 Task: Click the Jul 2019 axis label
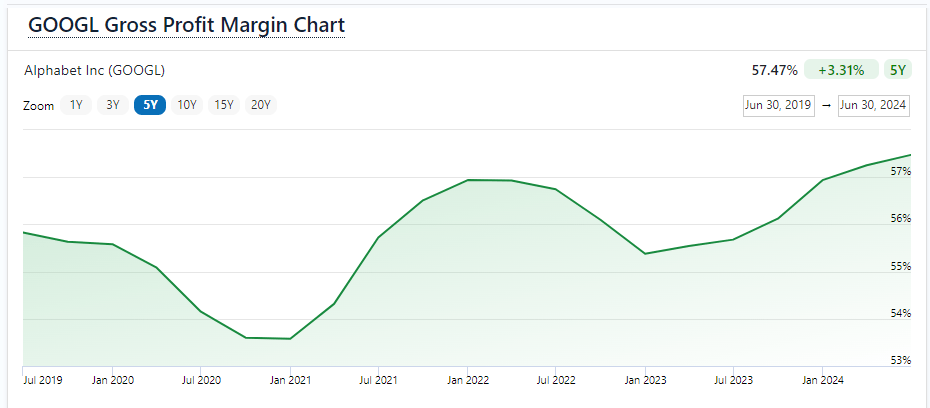43,380
